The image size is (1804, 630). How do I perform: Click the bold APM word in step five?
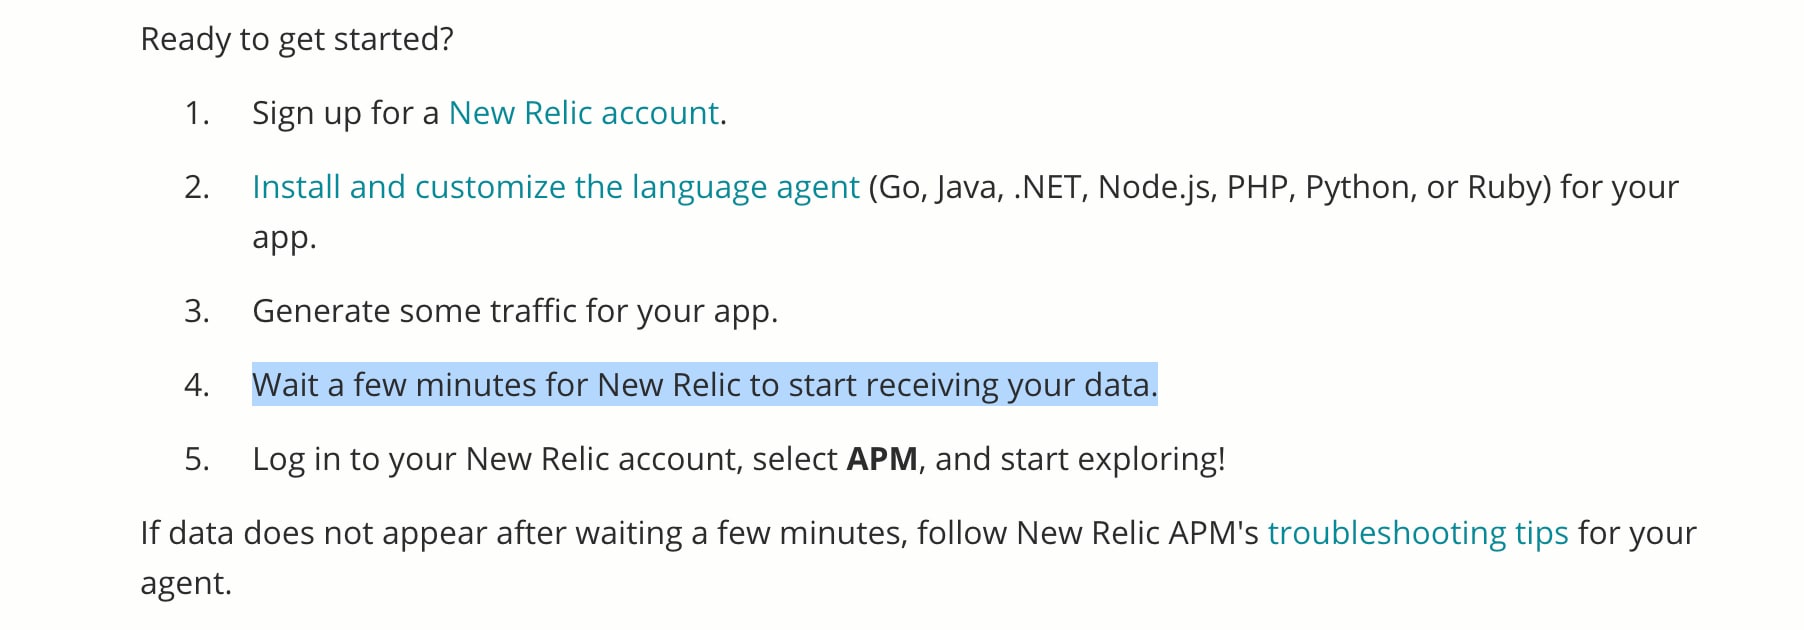(882, 459)
